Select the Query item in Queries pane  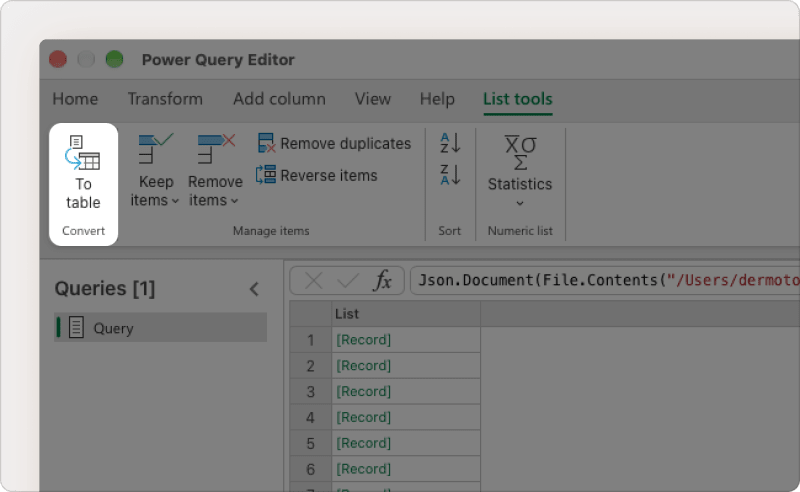click(x=160, y=328)
